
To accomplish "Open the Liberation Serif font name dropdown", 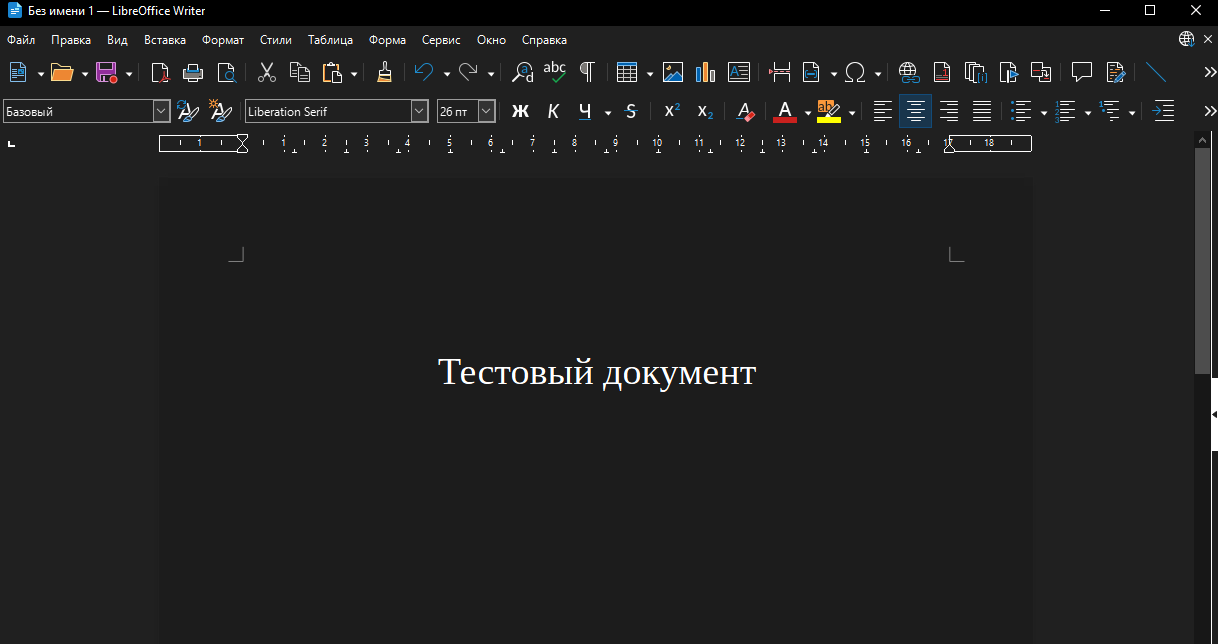I will [x=419, y=111].
